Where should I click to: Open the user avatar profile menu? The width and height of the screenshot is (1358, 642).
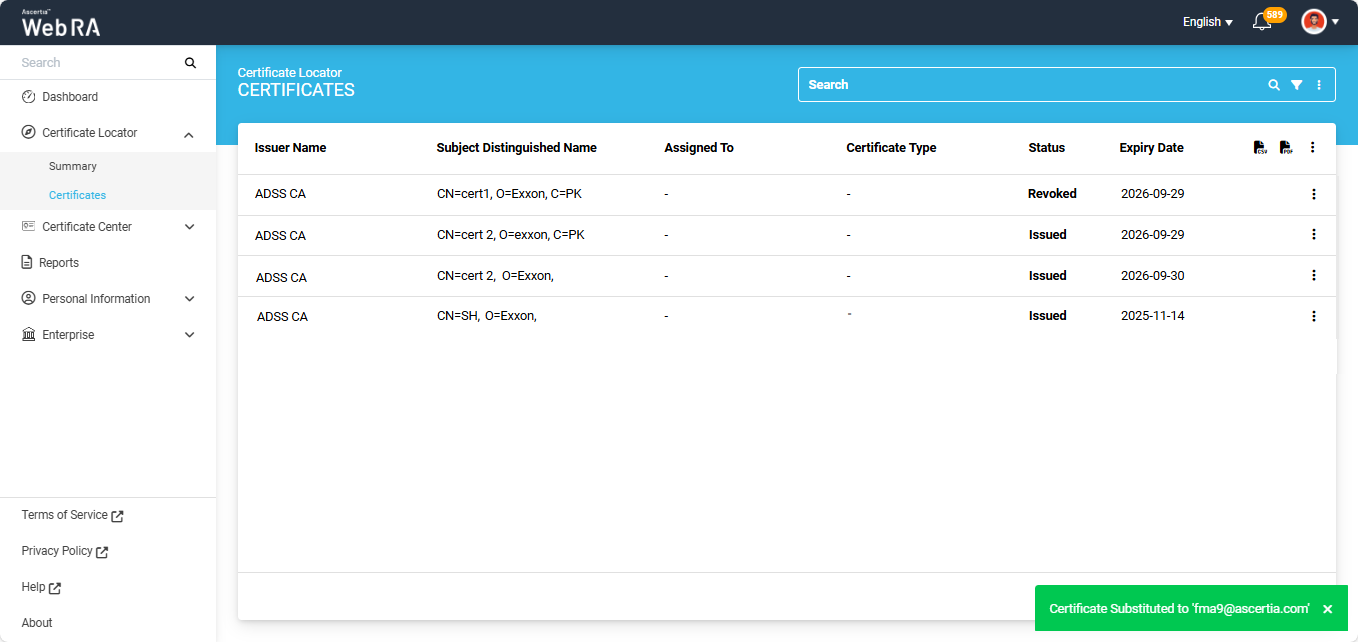click(x=1319, y=22)
